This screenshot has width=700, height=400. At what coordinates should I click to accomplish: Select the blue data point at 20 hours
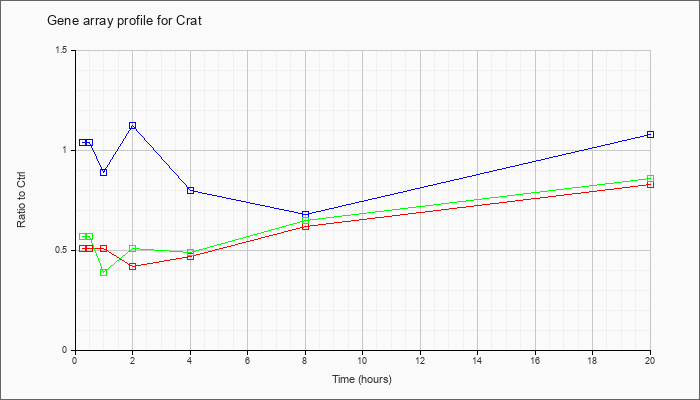click(650, 134)
